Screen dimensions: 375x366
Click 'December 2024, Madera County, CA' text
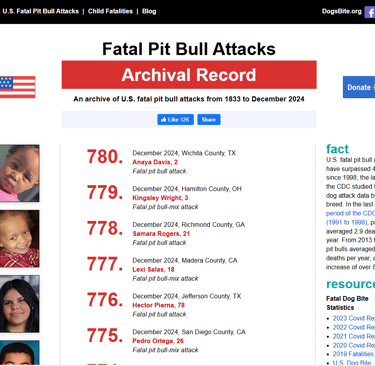click(x=185, y=260)
